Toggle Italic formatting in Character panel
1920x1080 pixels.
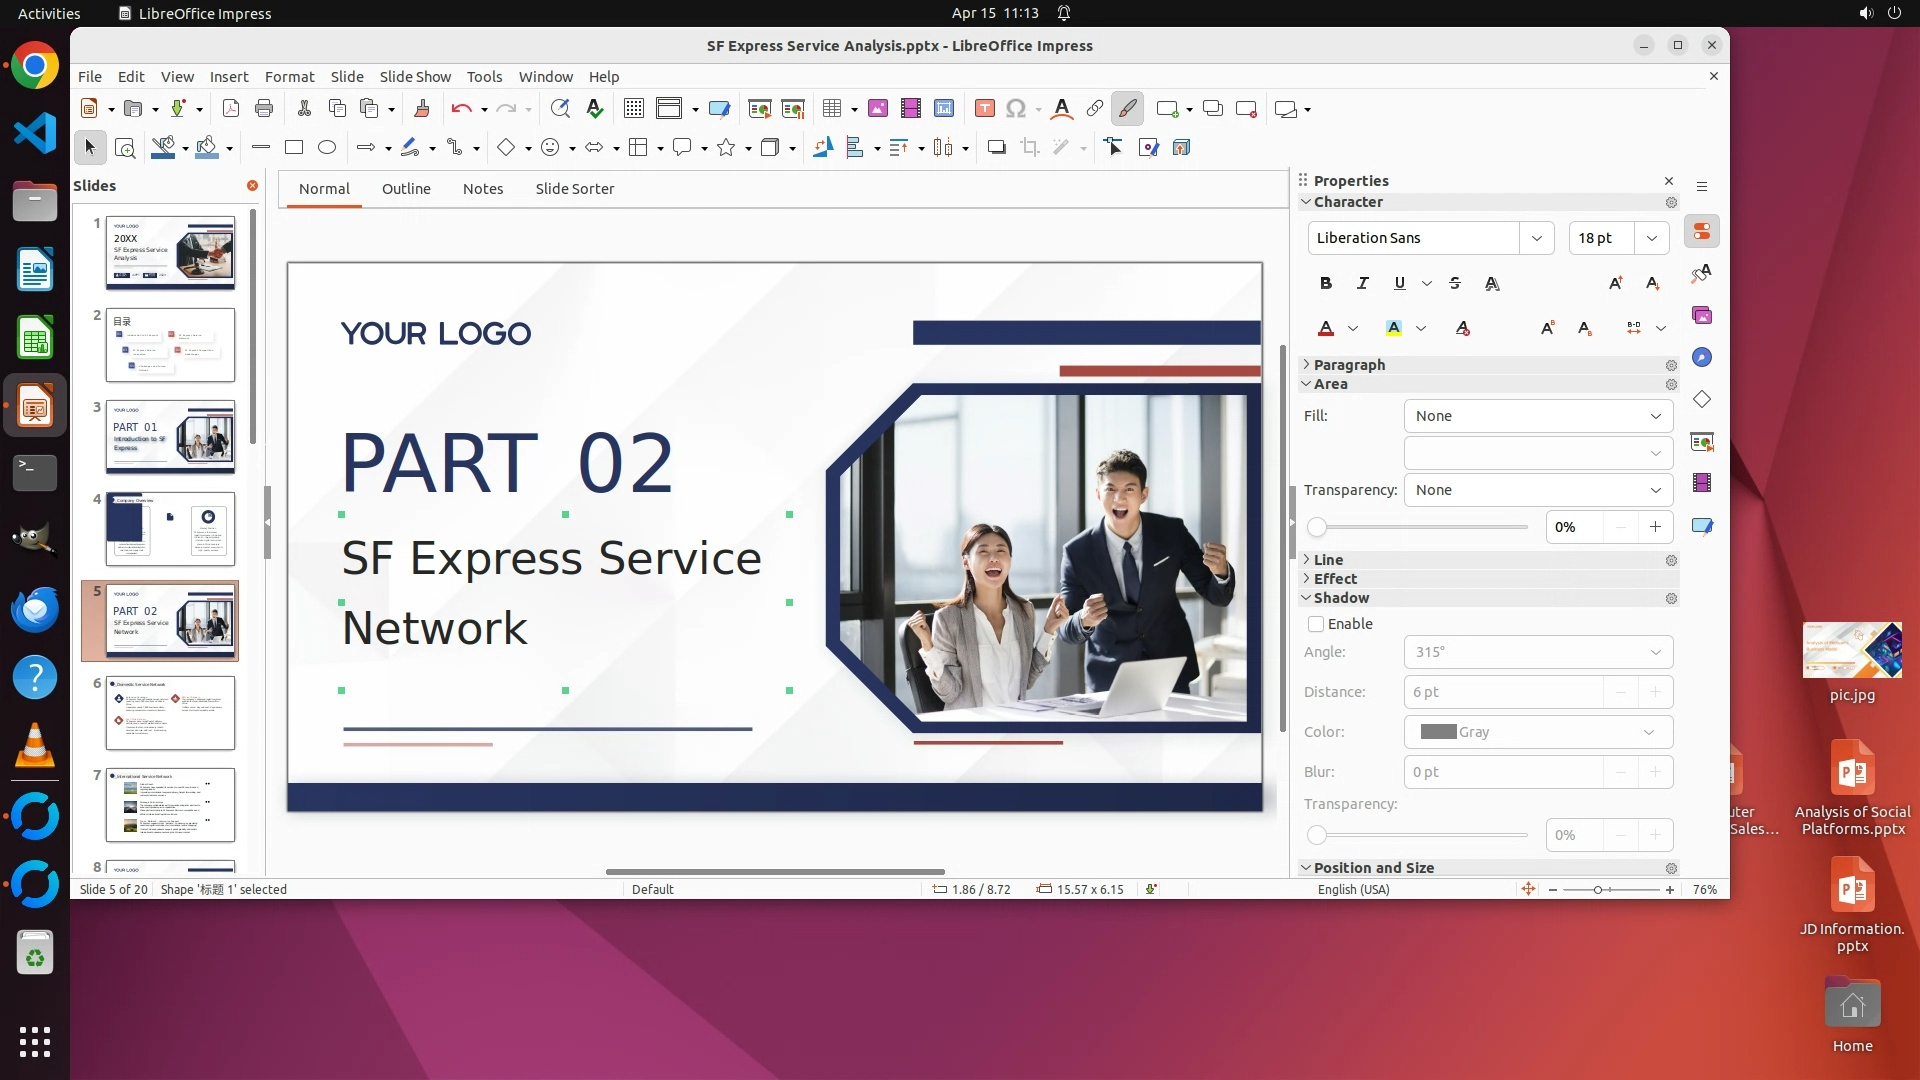pyautogui.click(x=1362, y=283)
